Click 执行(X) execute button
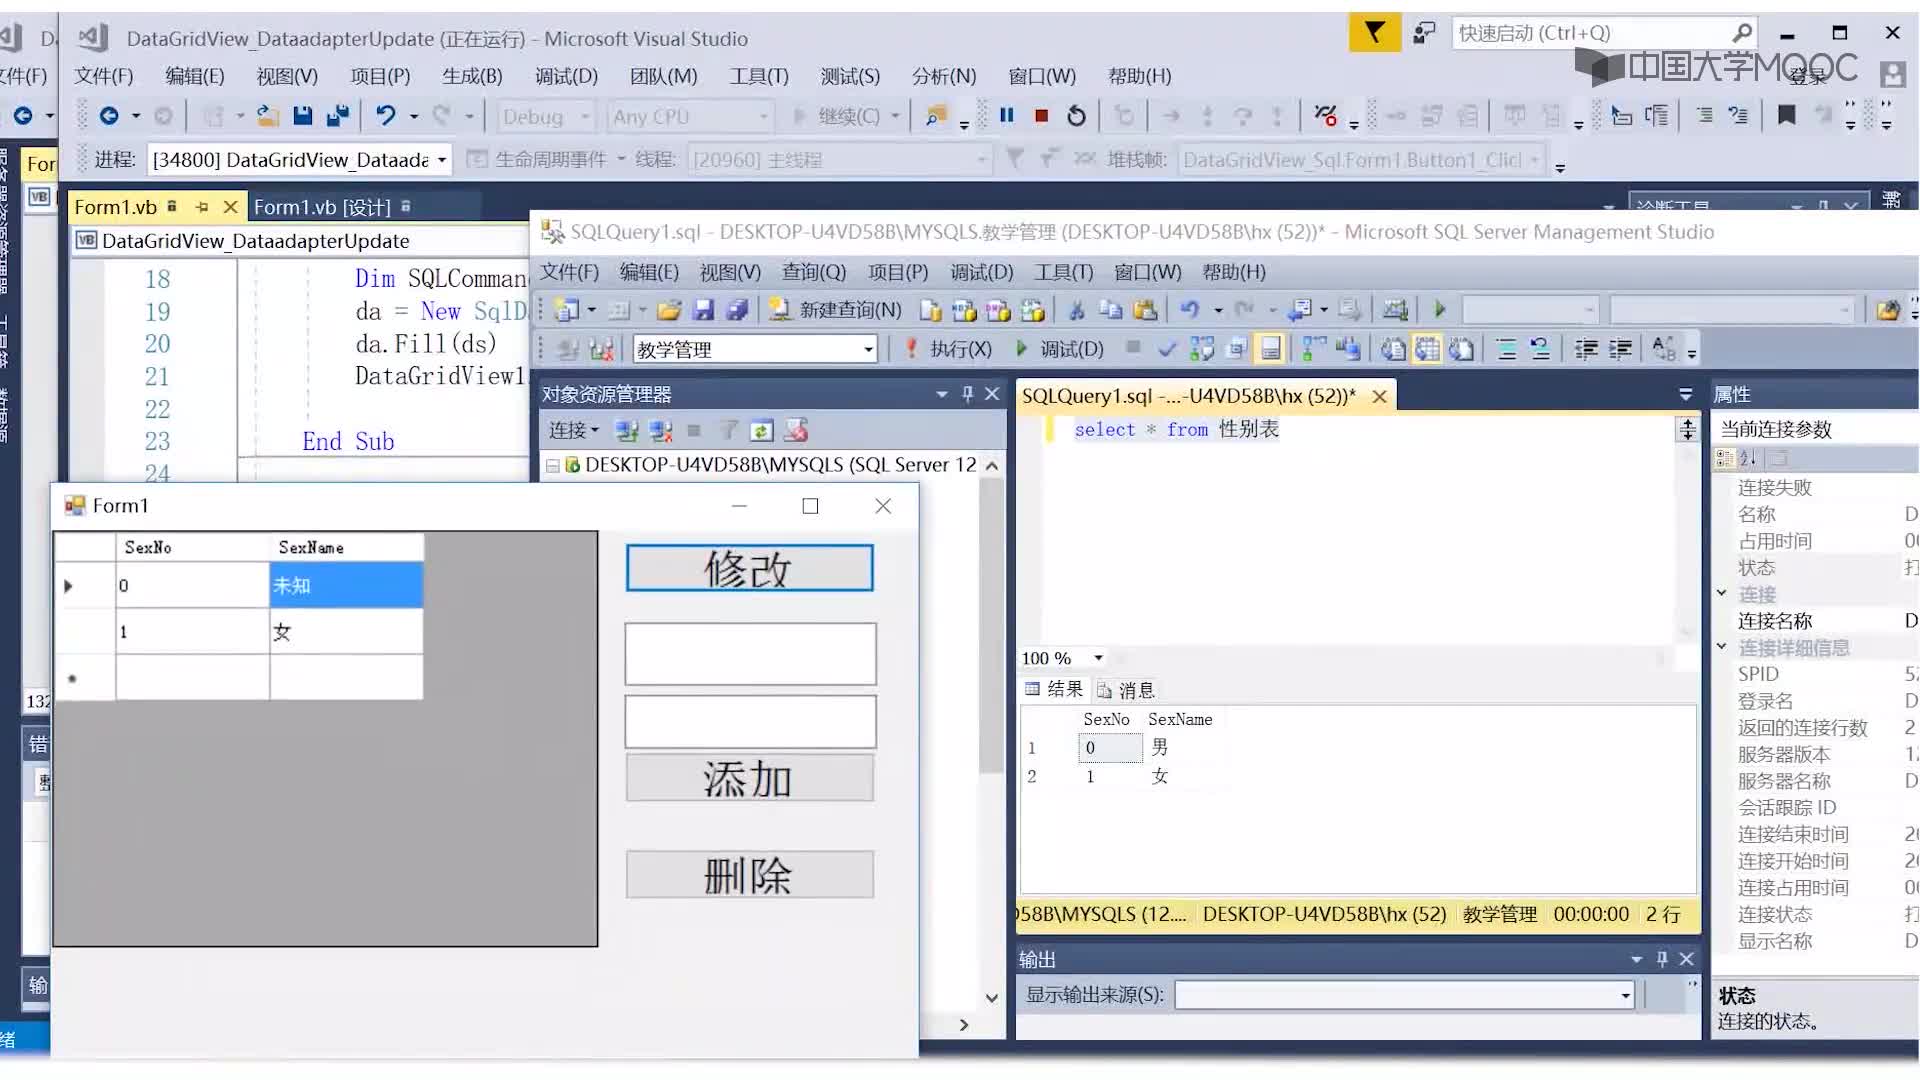Screen dimensions: 1920x1080 coord(948,349)
